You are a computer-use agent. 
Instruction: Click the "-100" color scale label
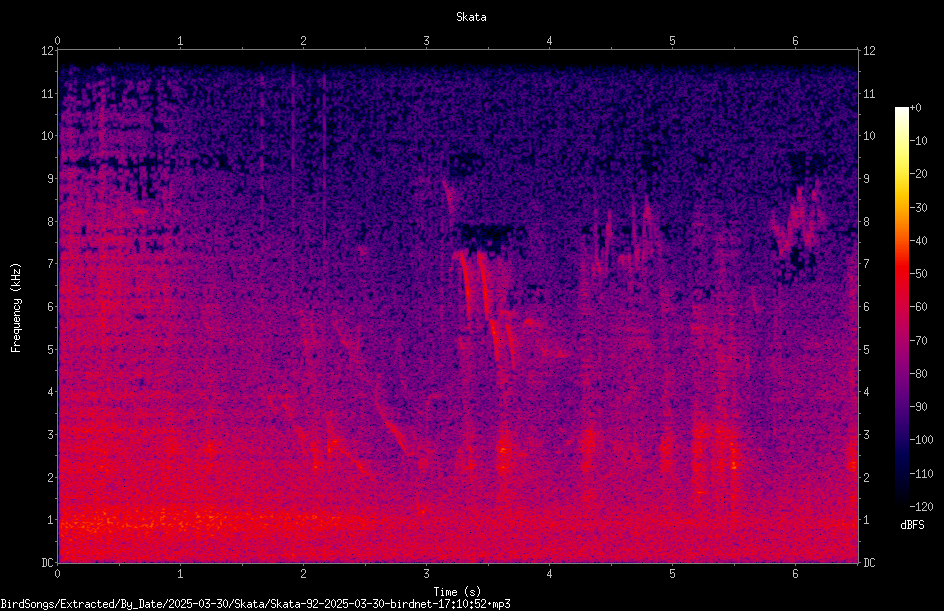922,440
